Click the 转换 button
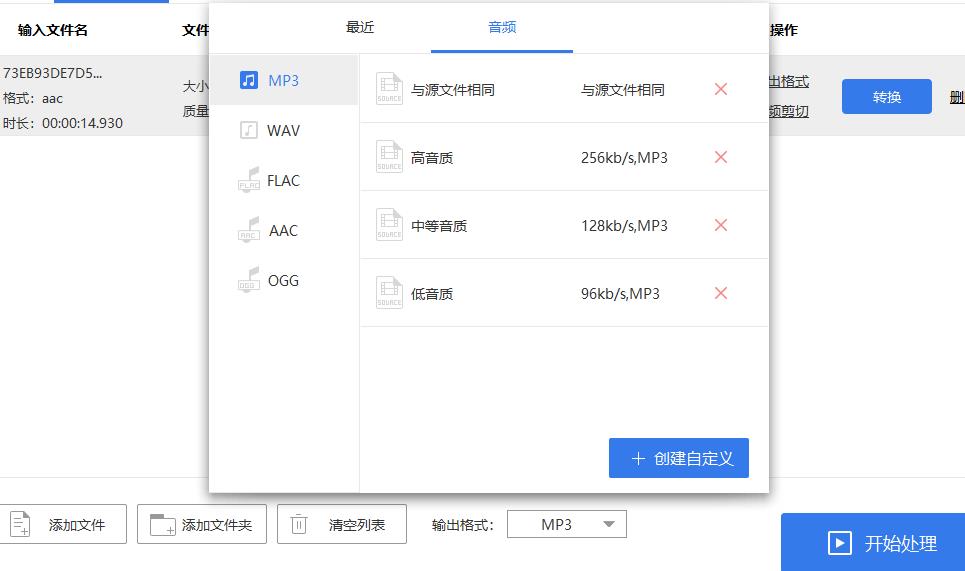Viewport: 965px width, 571px height. [x=887, y=97]
